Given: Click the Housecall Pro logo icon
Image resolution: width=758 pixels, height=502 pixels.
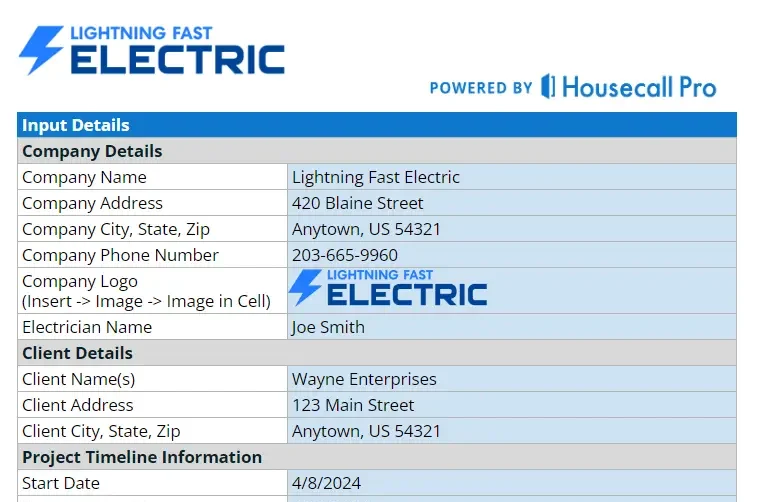Looking at the screenshot, I should [x=547, y=86].
